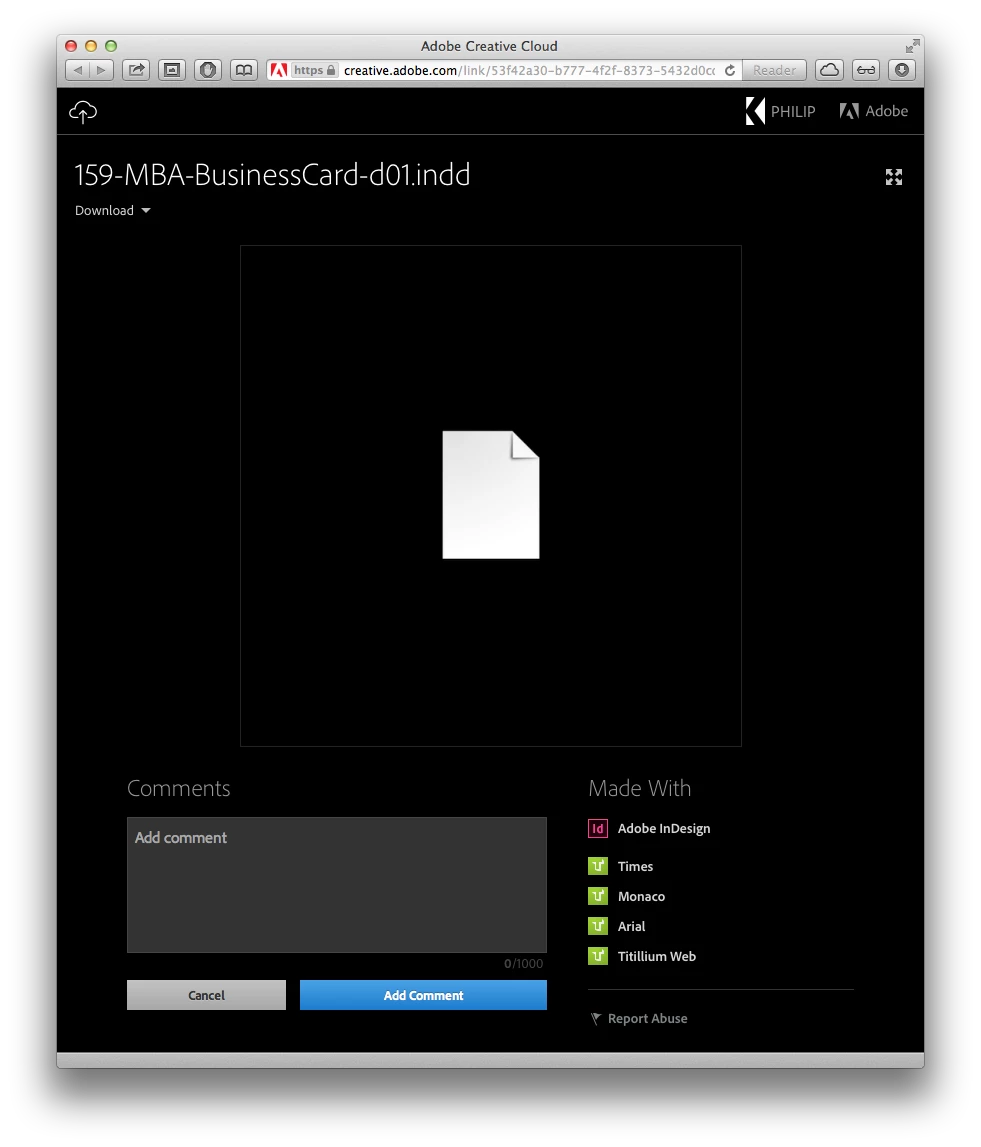Click the Cancel button
981x1147 pixels.
pos(206,996)
